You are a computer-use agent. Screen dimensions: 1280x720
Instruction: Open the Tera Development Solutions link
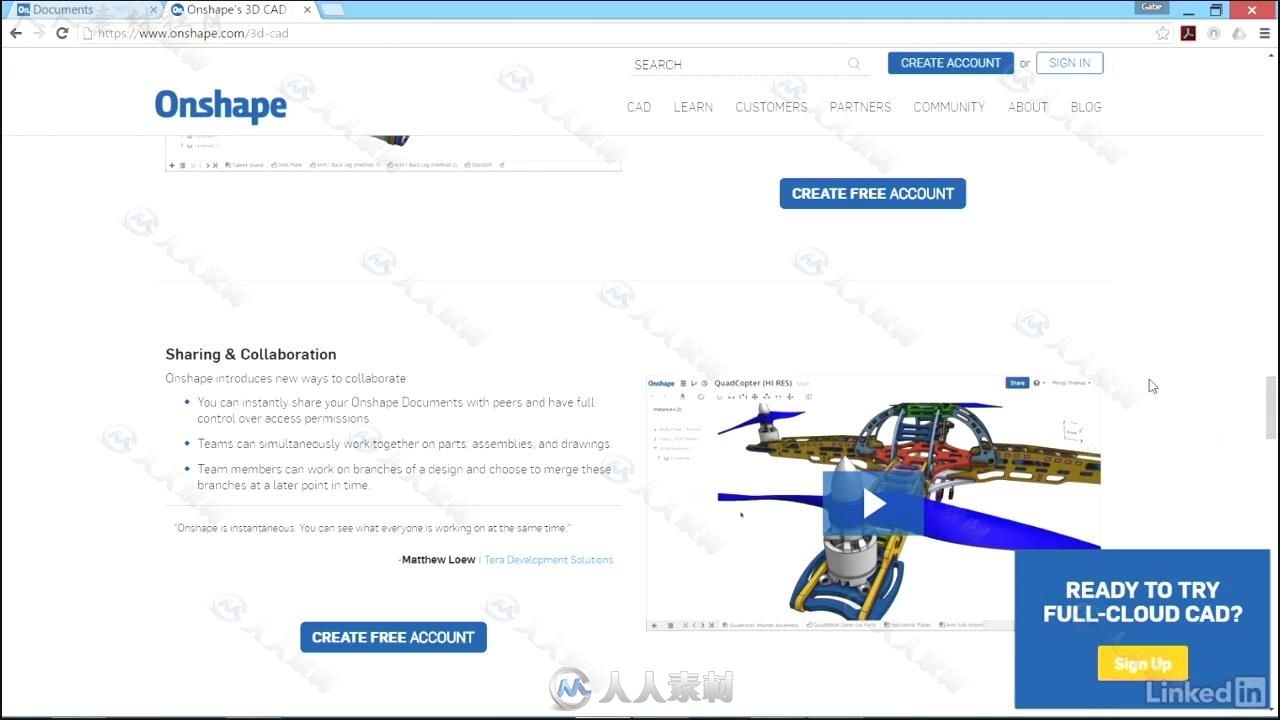tap(549, 560)
